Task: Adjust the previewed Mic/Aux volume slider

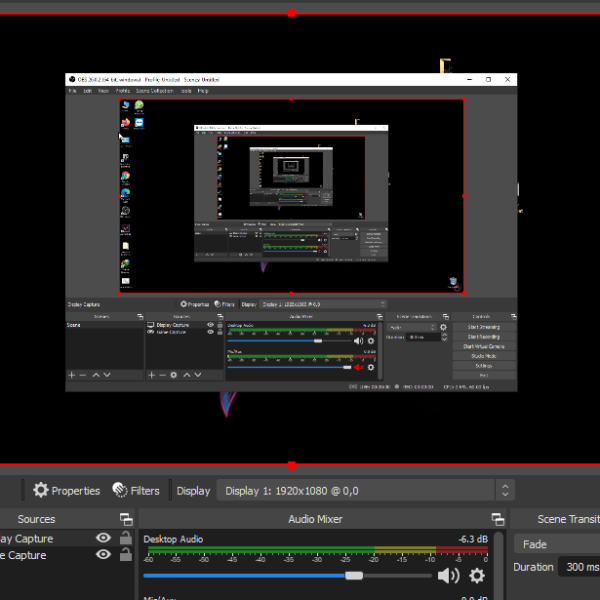Action: 347,367
